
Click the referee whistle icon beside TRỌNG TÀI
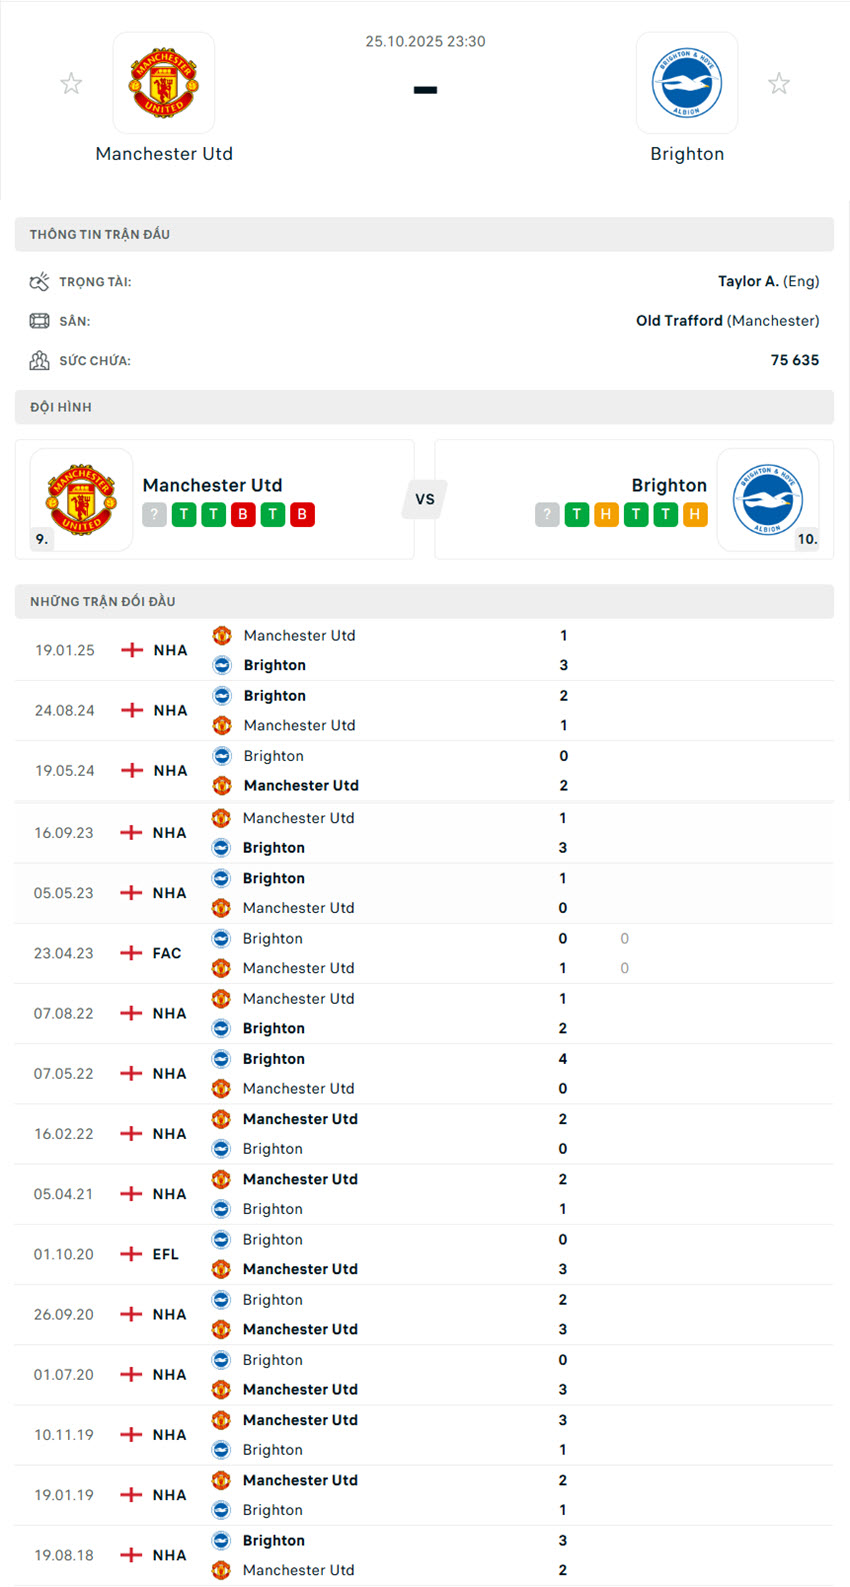pos(40,281)
